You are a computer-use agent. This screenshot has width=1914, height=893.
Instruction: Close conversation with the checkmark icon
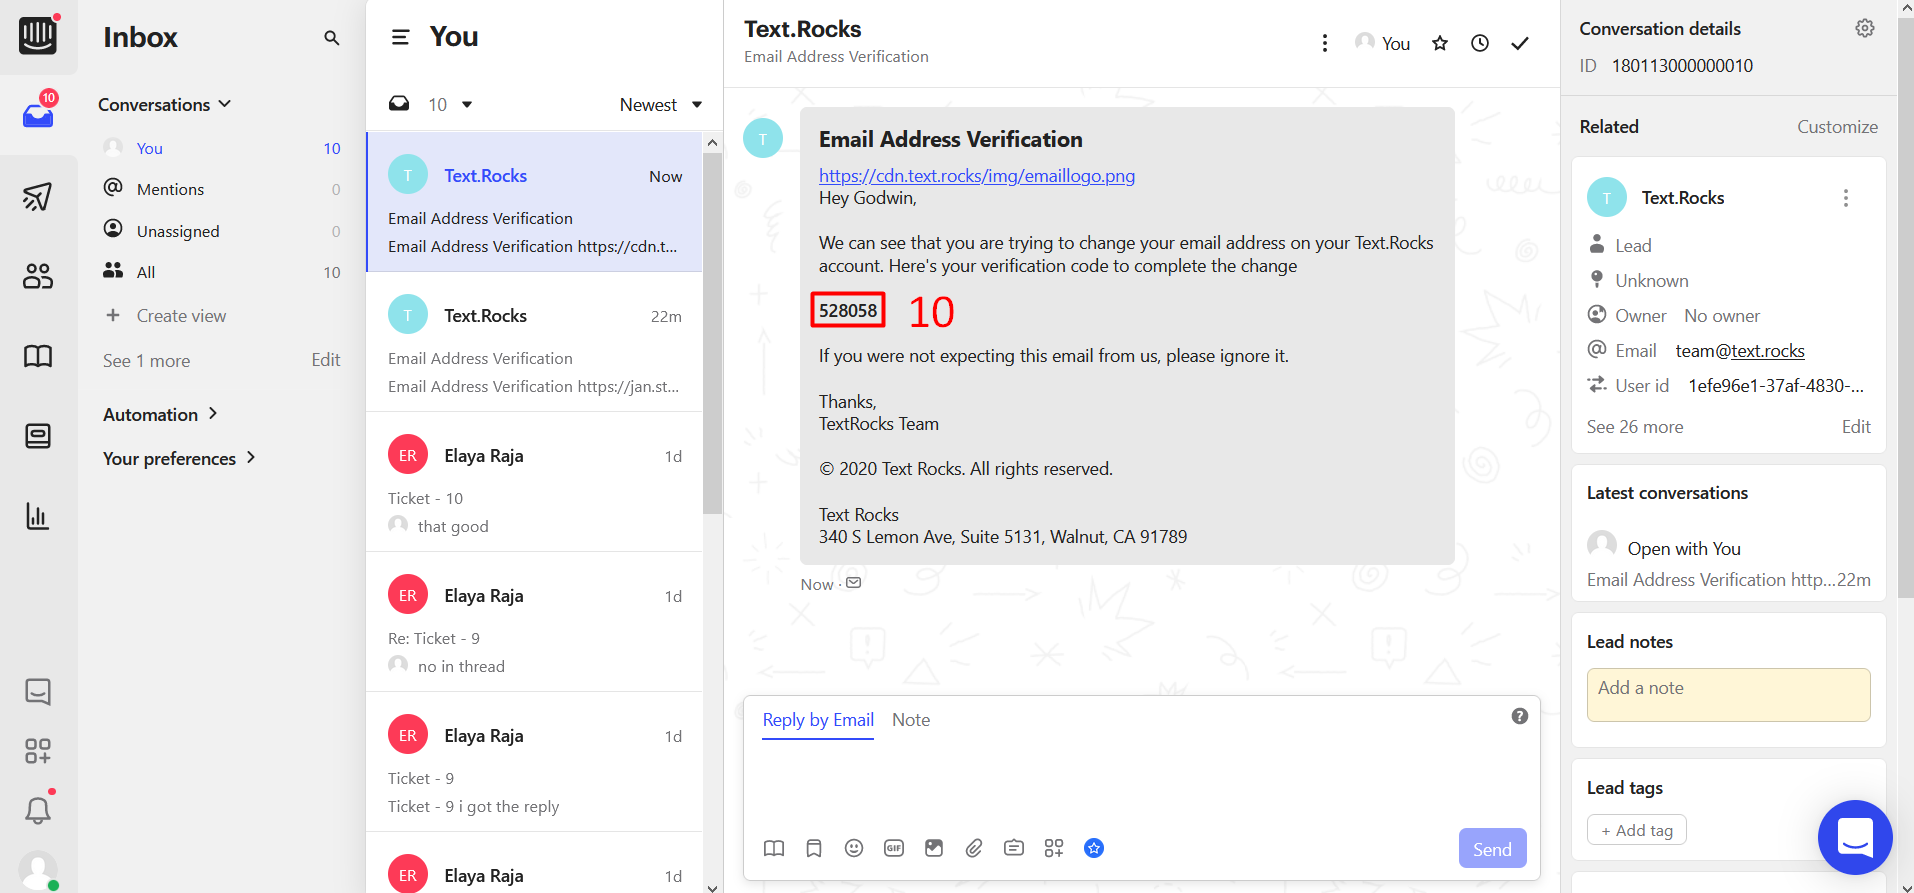tap(1519, 43)
